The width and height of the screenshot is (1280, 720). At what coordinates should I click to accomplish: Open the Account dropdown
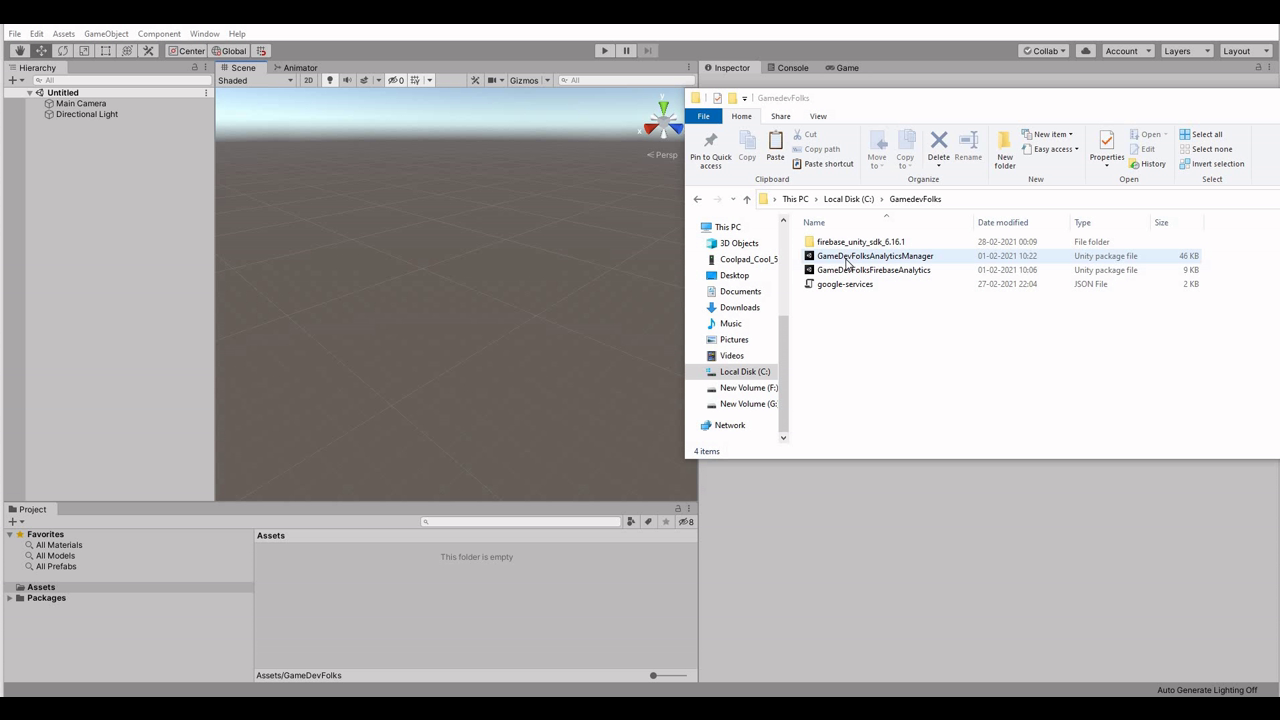pos(1128,51)
